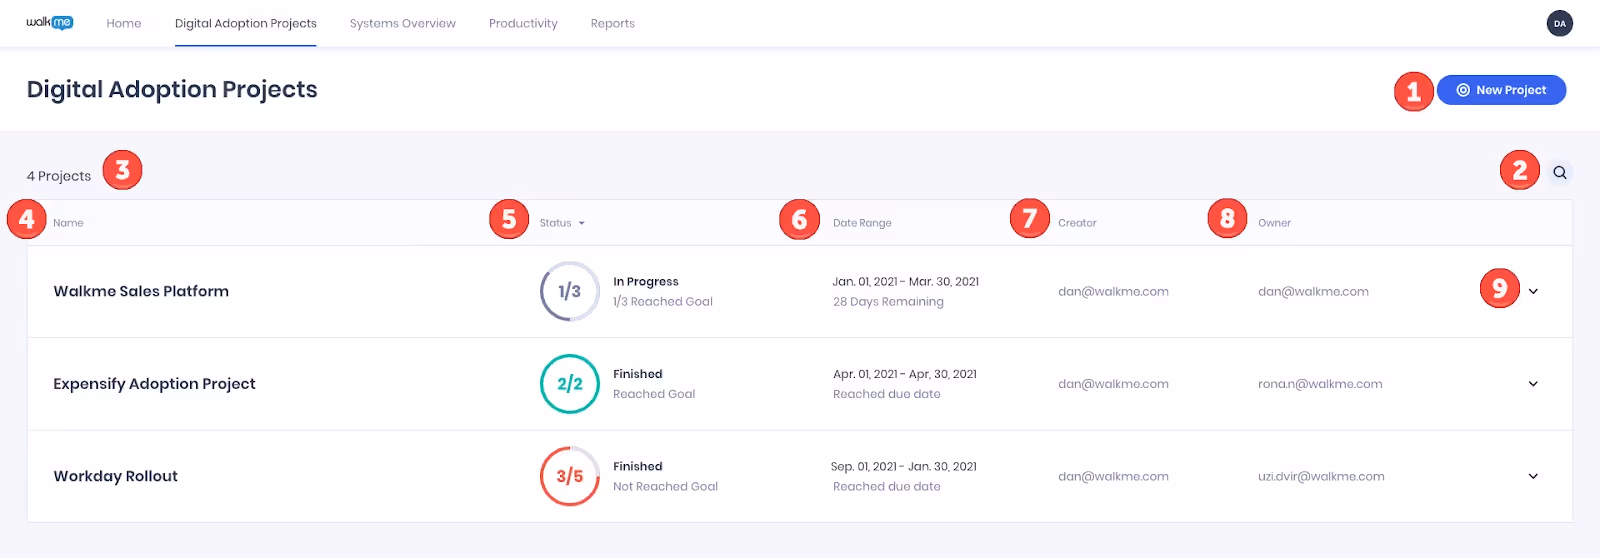1600x558 pixels.
Task: Switch to Systems Overview tab
Action: click(403, 23)
